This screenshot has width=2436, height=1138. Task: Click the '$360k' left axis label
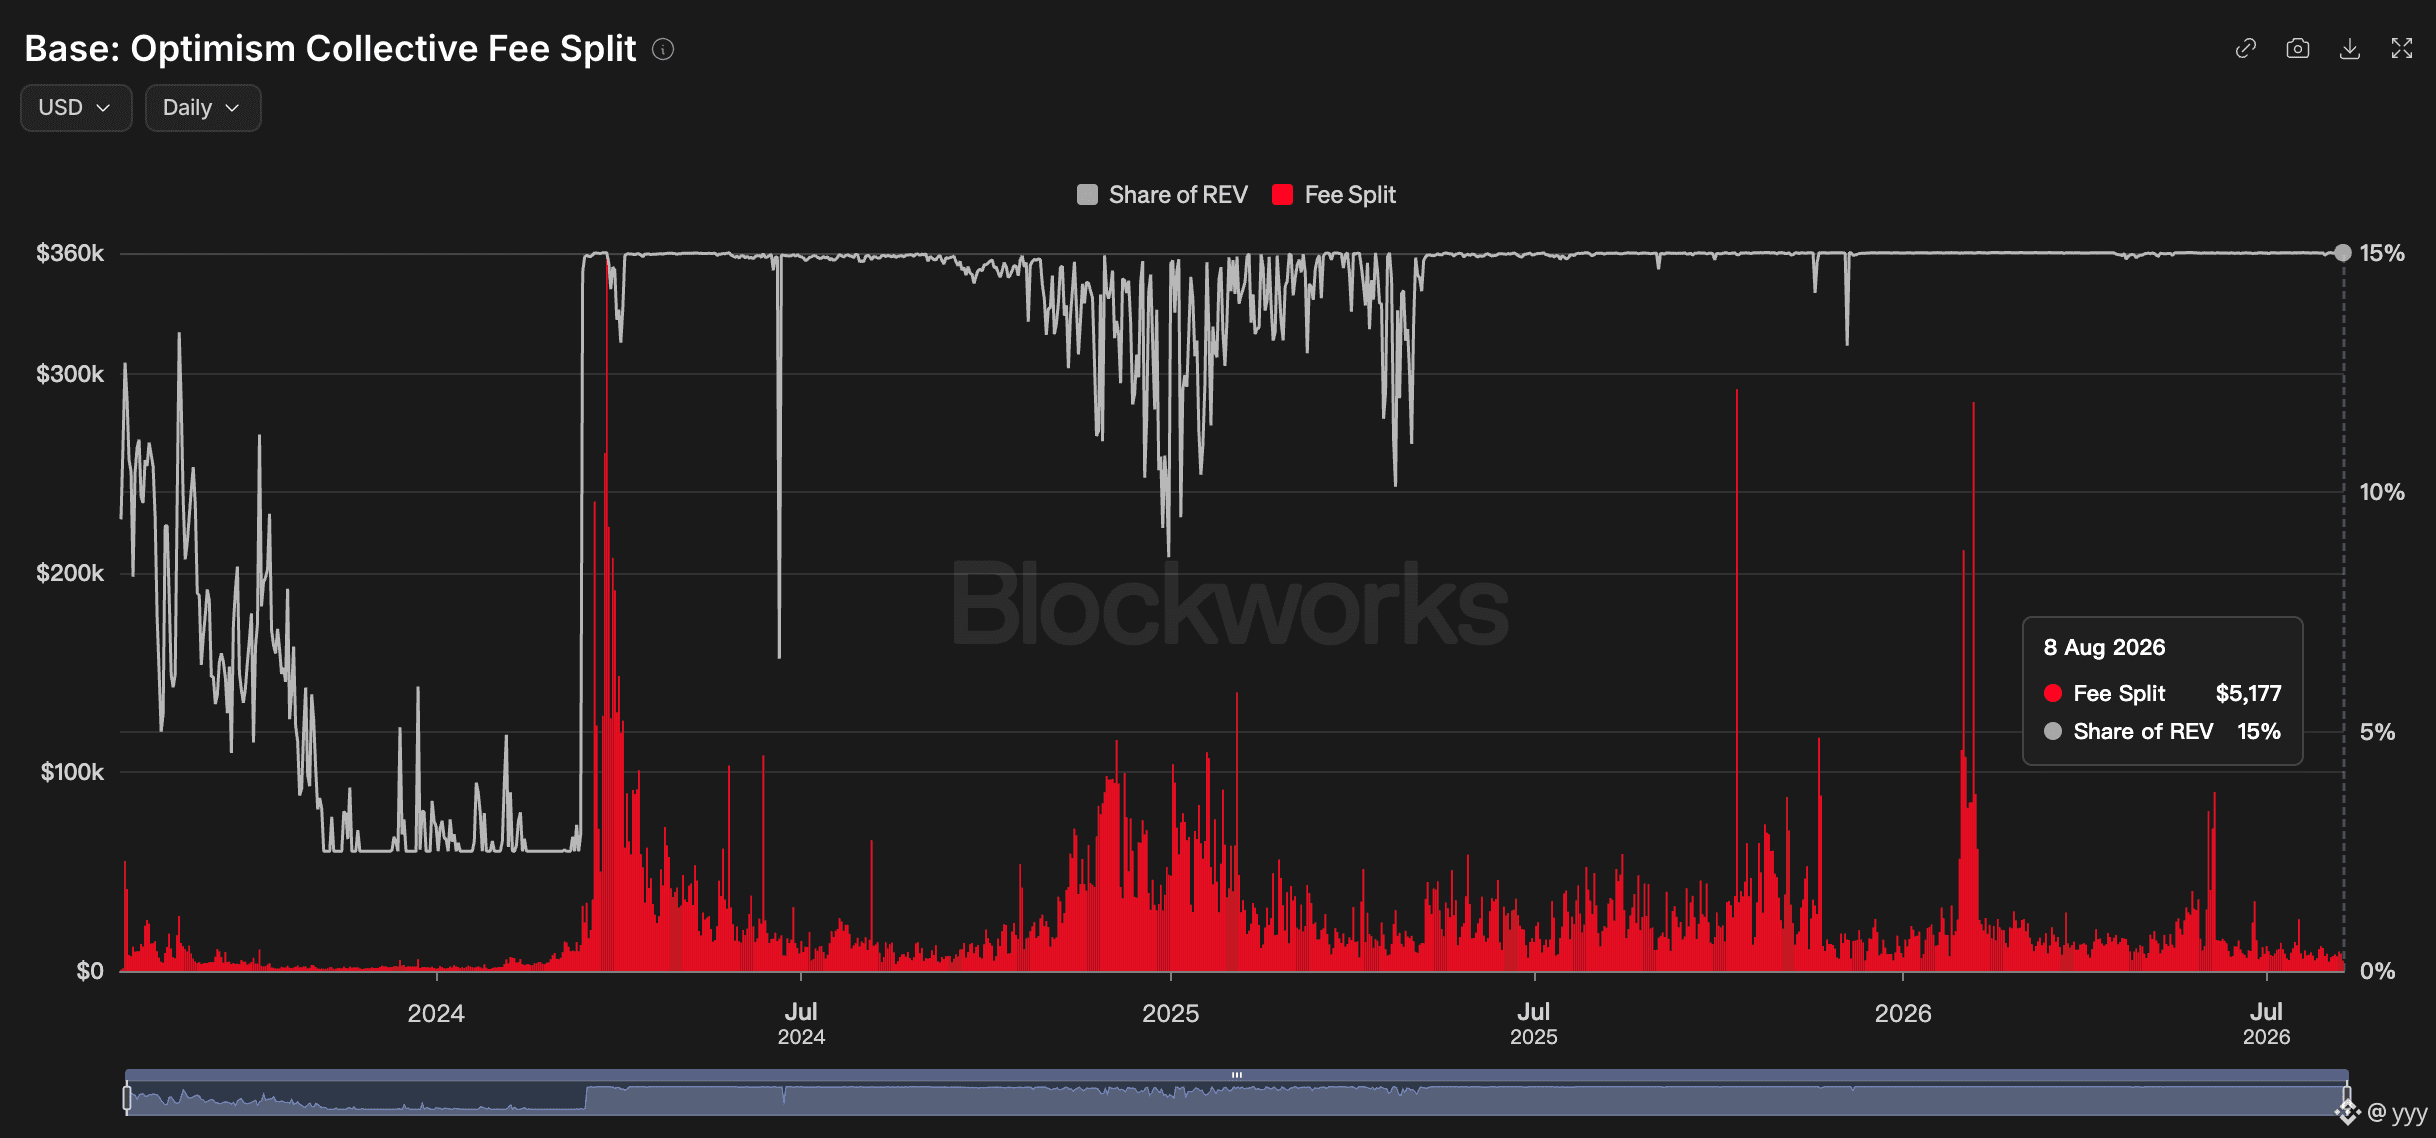pyautogui.click(x=70, y=254)
